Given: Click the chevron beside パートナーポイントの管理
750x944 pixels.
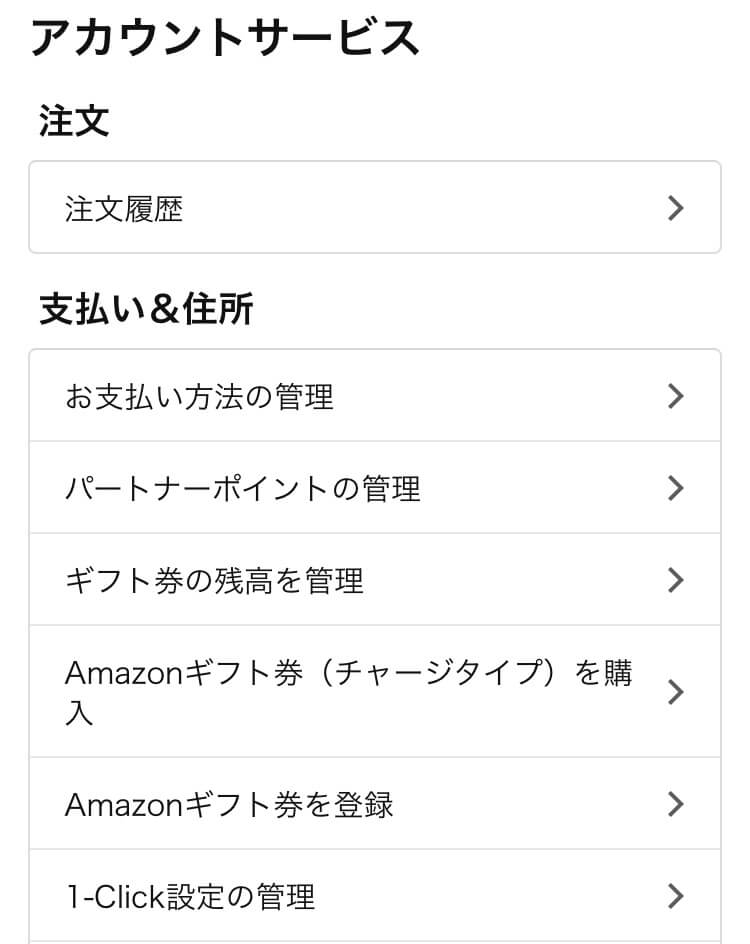Looking at the screenshot, I should [x=675, y=488].
